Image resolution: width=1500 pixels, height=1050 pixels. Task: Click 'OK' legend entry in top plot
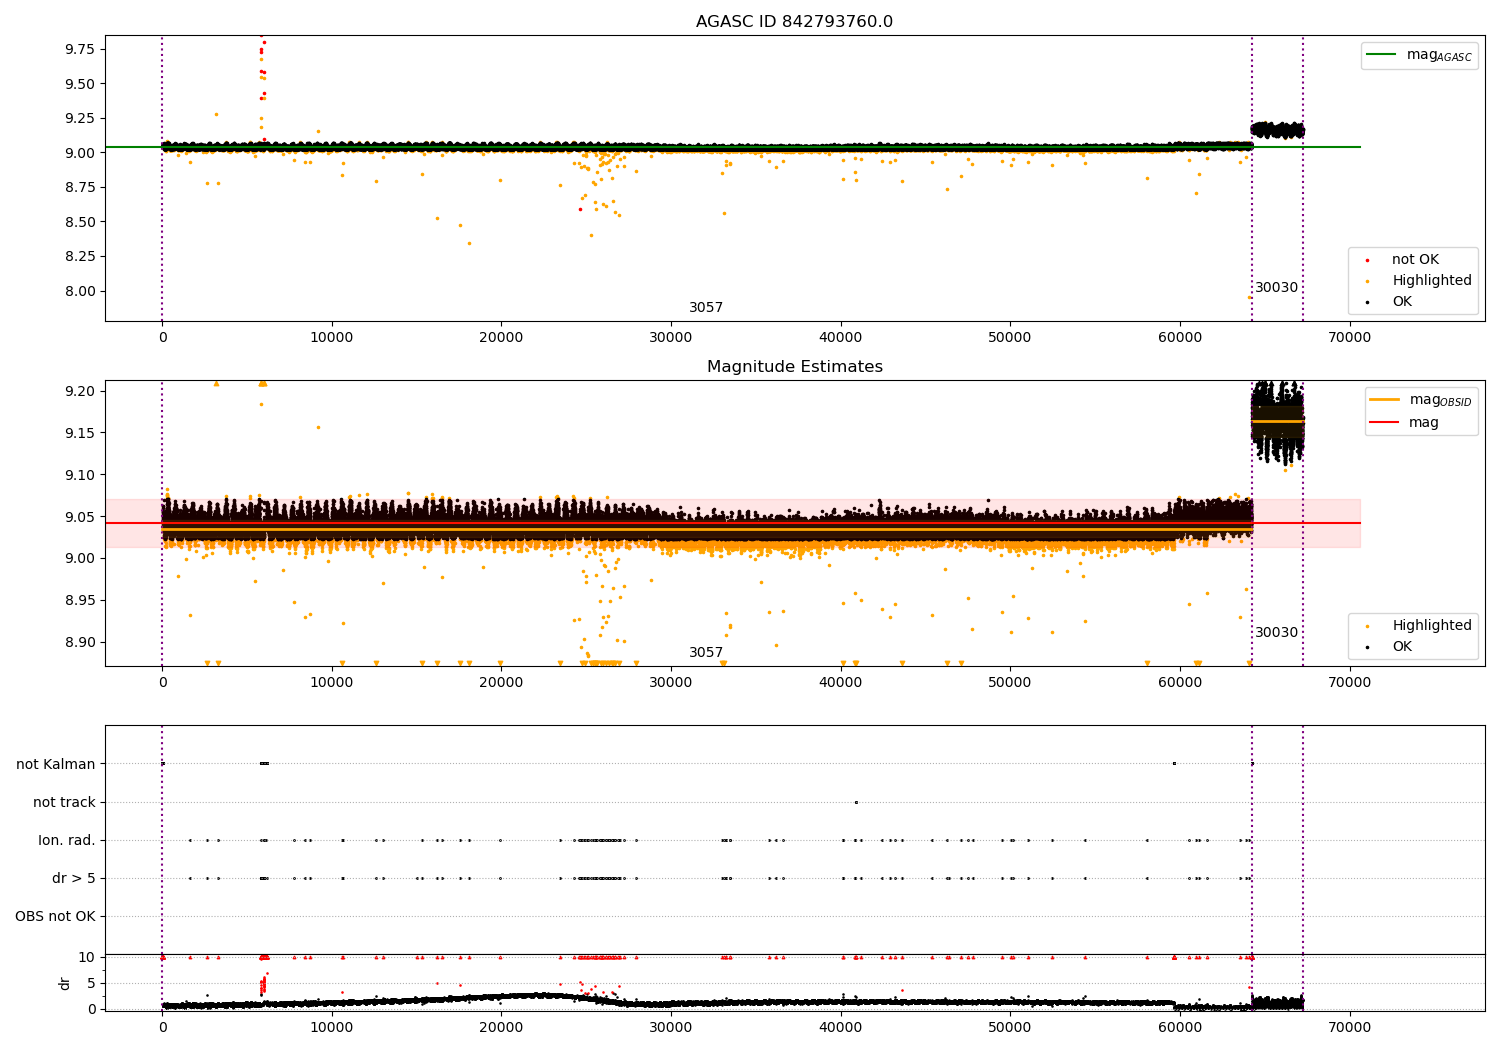pyautogui.click(x=1402, y=302)
